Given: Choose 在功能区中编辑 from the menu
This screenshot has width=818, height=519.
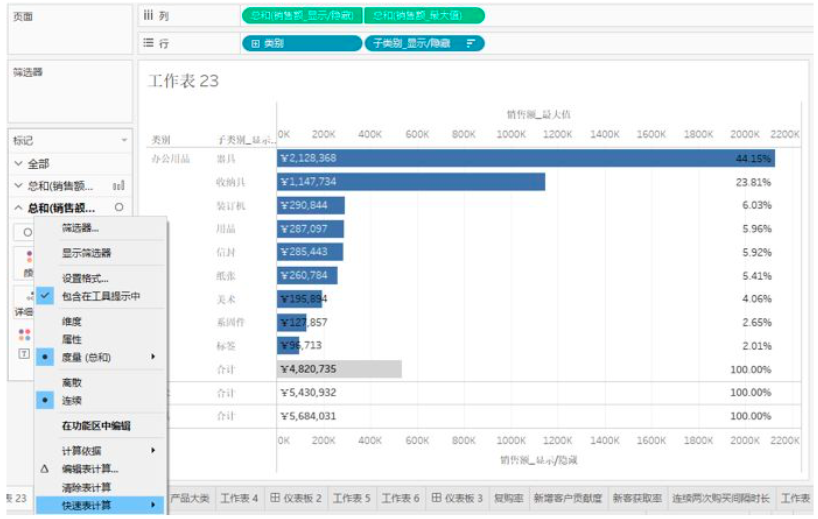Looking at the screenshot, I should tap(96, 426).
